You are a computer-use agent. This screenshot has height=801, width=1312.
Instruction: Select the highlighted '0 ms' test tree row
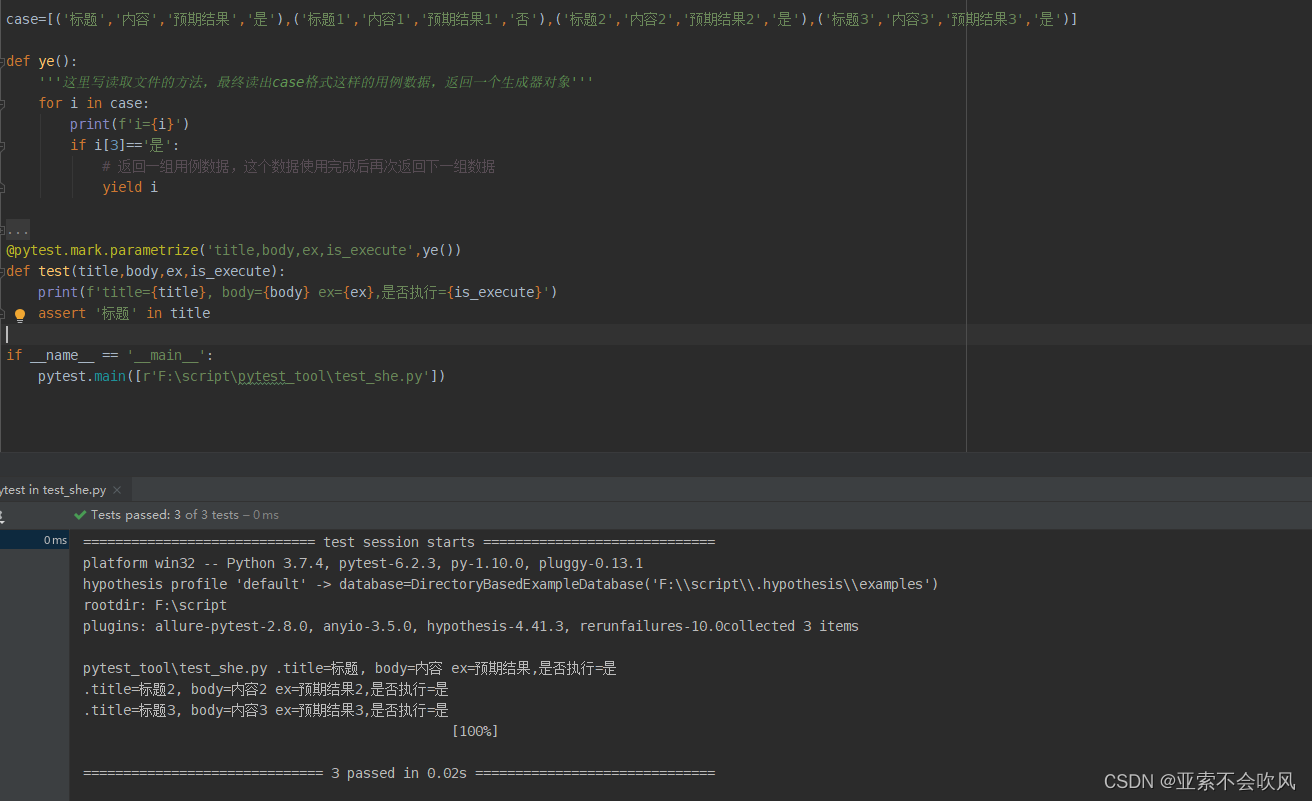(x=34, y=541)
